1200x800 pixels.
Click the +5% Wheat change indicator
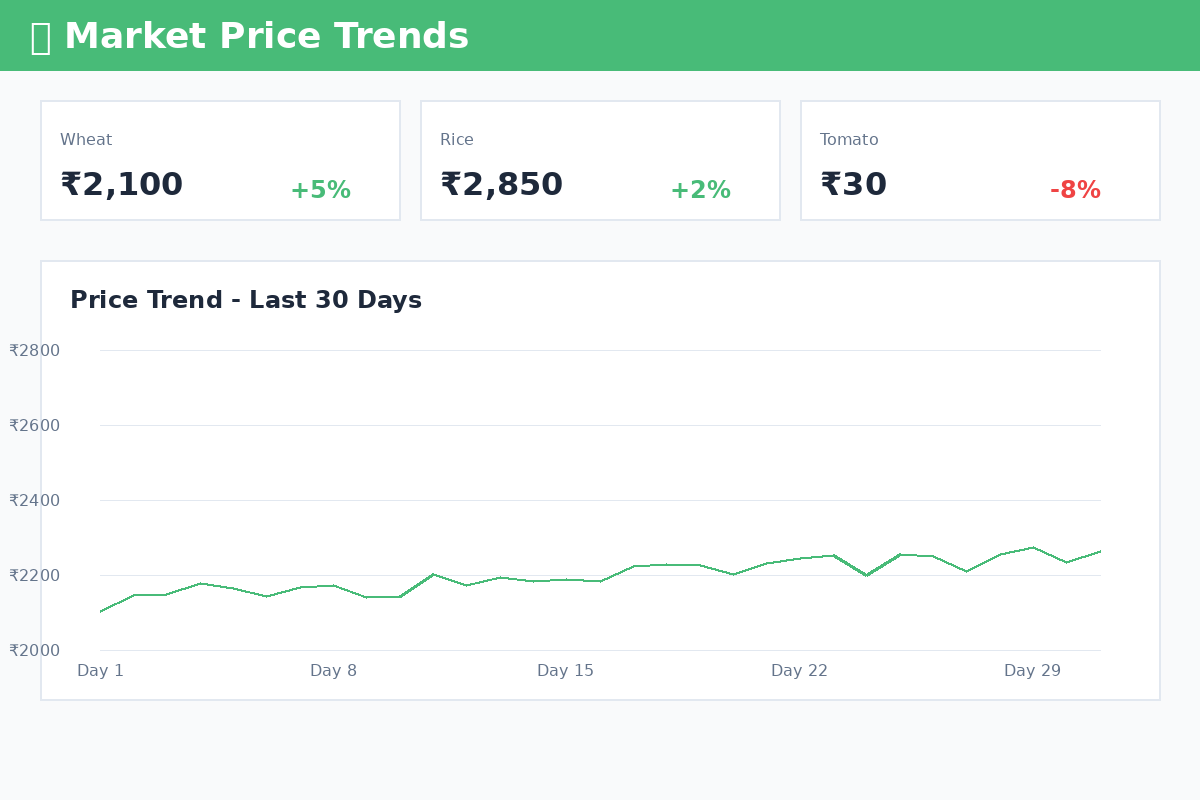(320, 190)
